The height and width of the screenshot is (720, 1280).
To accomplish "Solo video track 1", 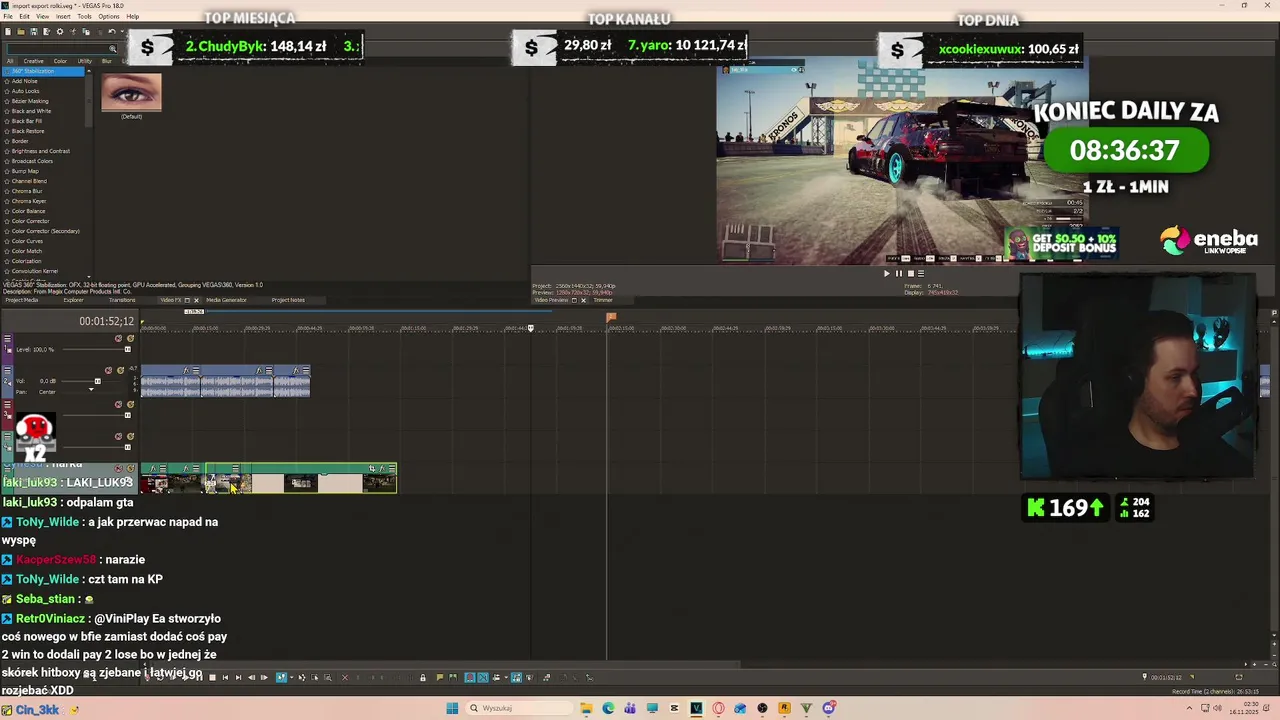I will point(130,338).
